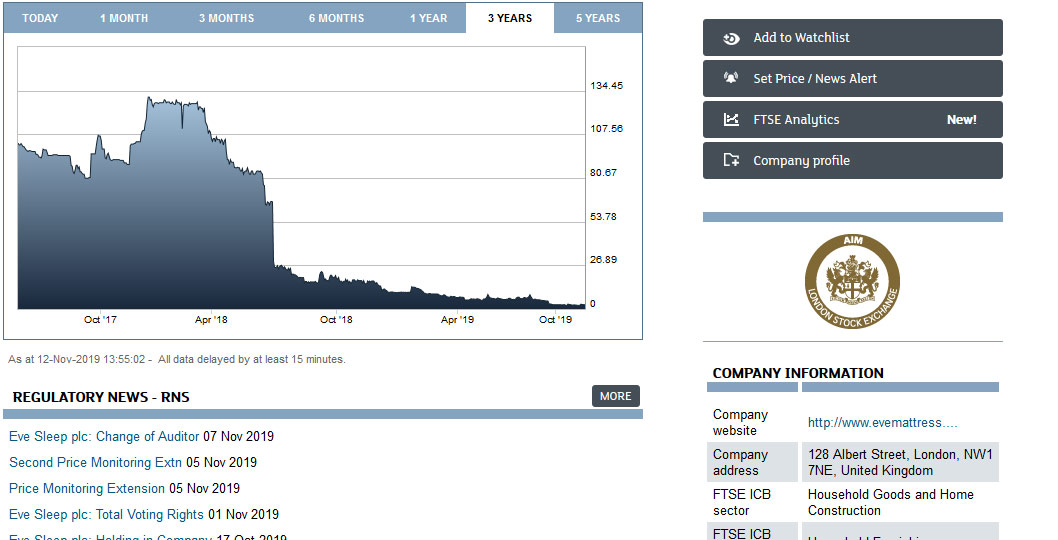The height and width of the screenshot is (540, 1058).
Task: Open Set Price / News Alert
Action: point(852,78)
